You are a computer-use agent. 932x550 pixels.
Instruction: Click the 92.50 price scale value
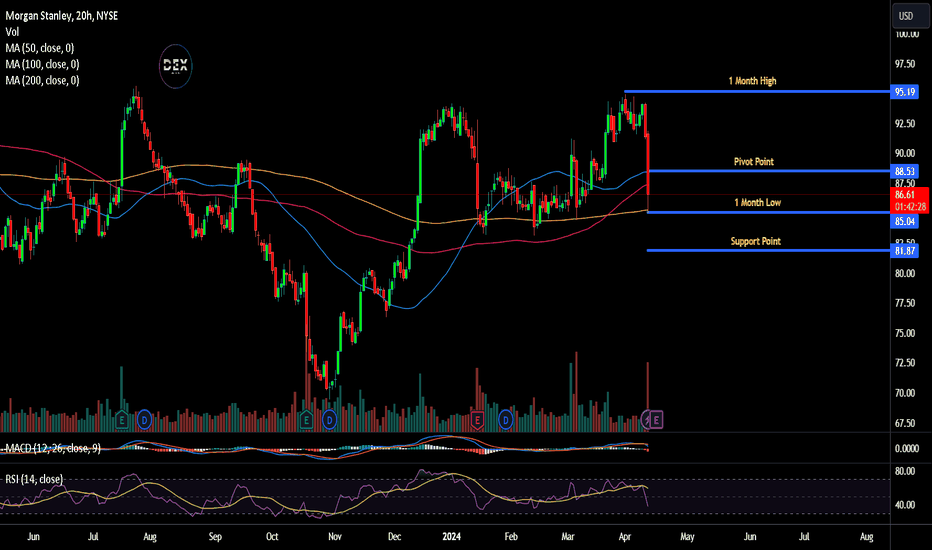point(905,124)
